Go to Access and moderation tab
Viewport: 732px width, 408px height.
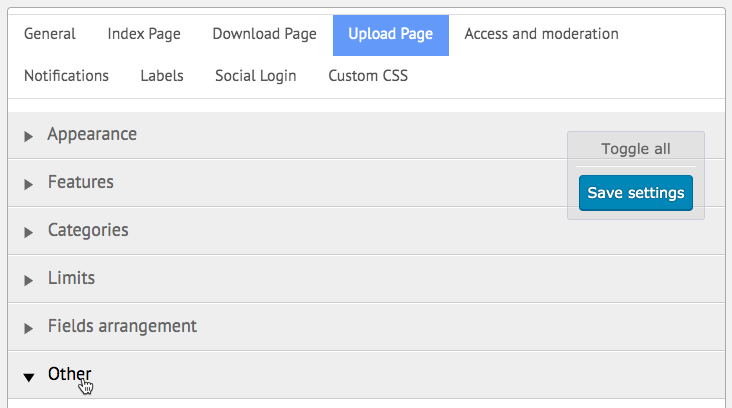[x=541, y=34]
